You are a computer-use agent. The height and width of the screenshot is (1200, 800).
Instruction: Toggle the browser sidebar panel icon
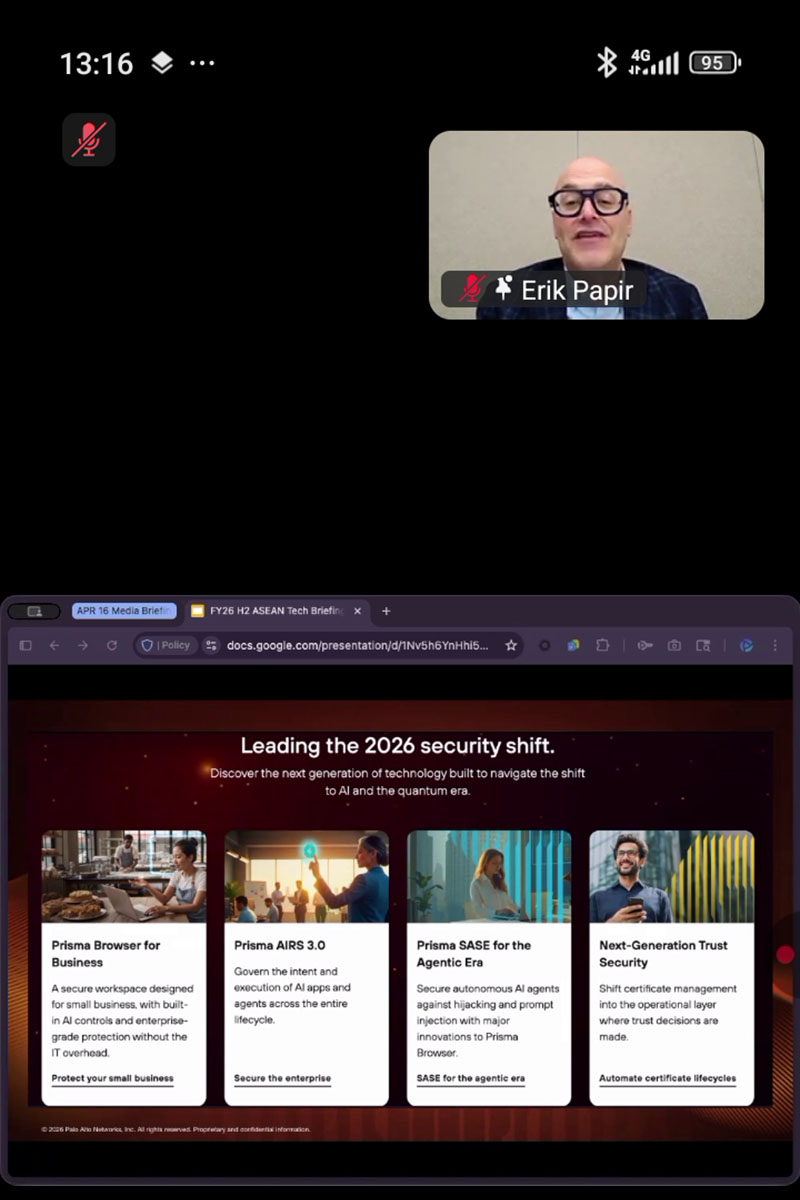click(26, 646)
